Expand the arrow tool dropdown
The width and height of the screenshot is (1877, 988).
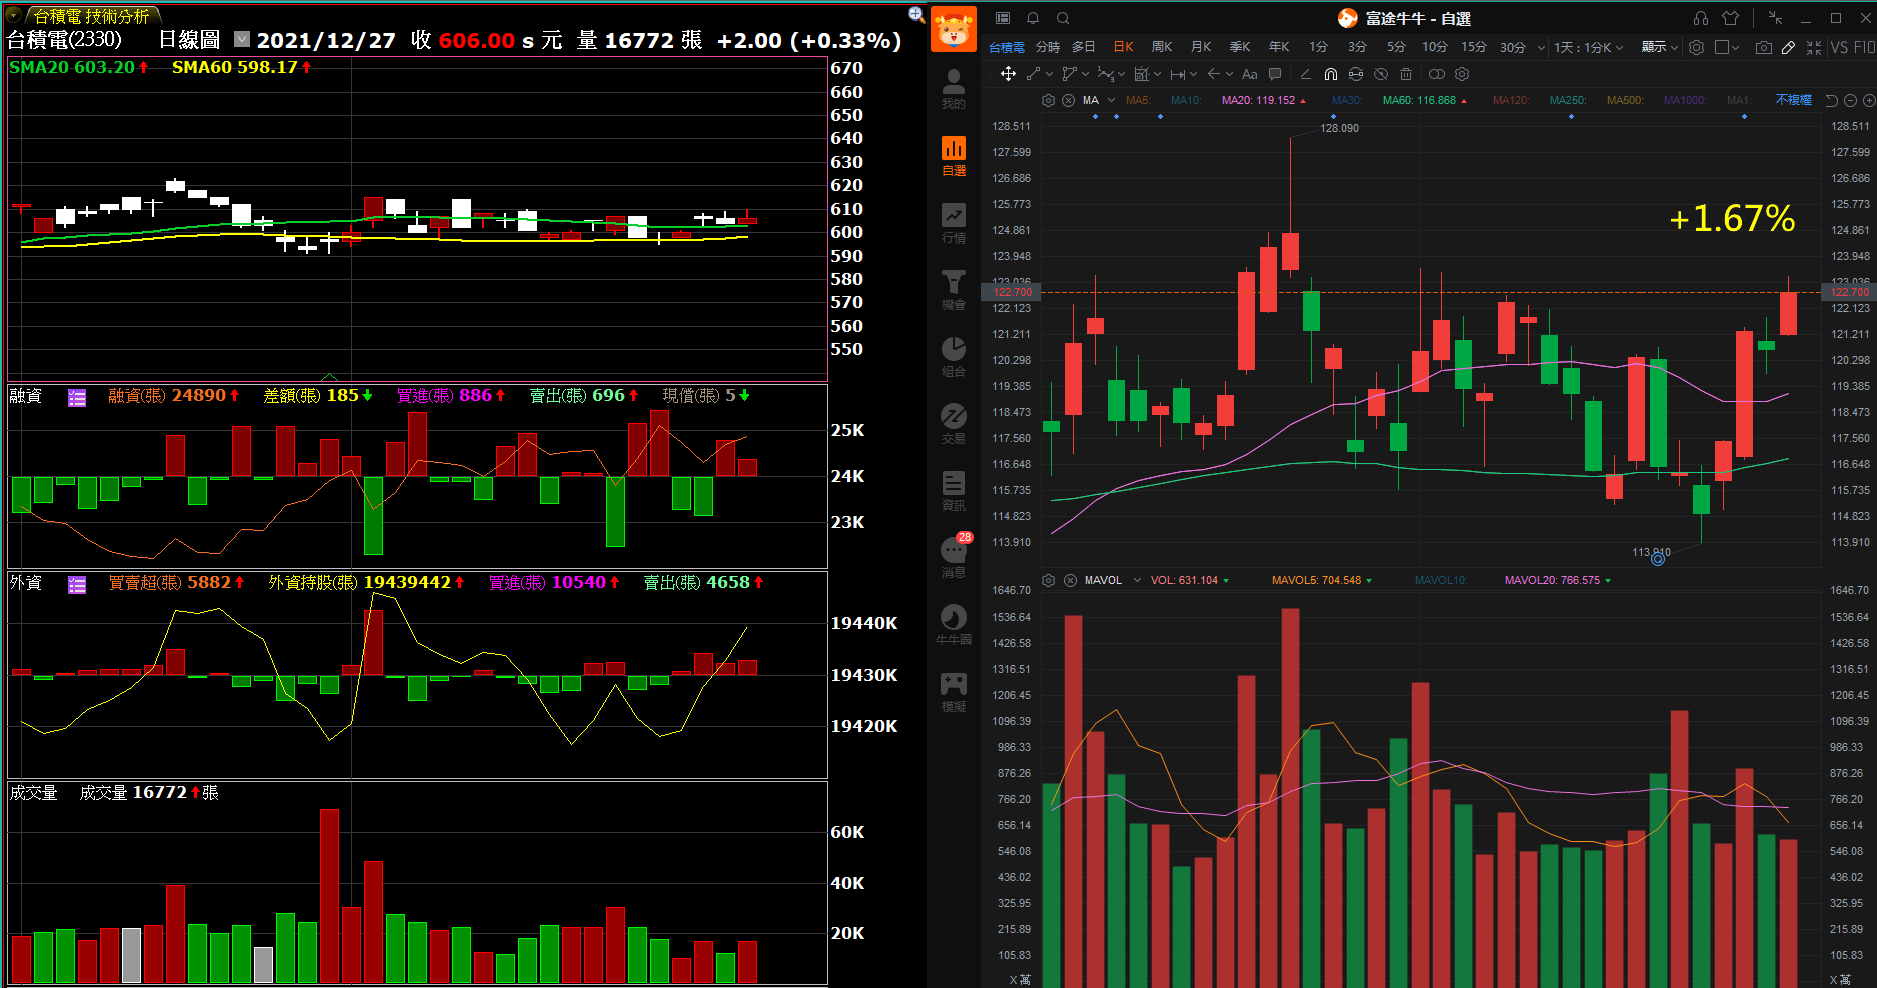click(x=1229, y=74)
